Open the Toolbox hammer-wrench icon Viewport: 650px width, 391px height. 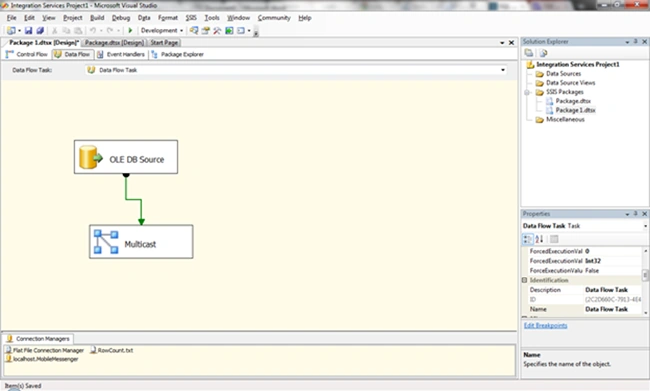click(217, 30)
